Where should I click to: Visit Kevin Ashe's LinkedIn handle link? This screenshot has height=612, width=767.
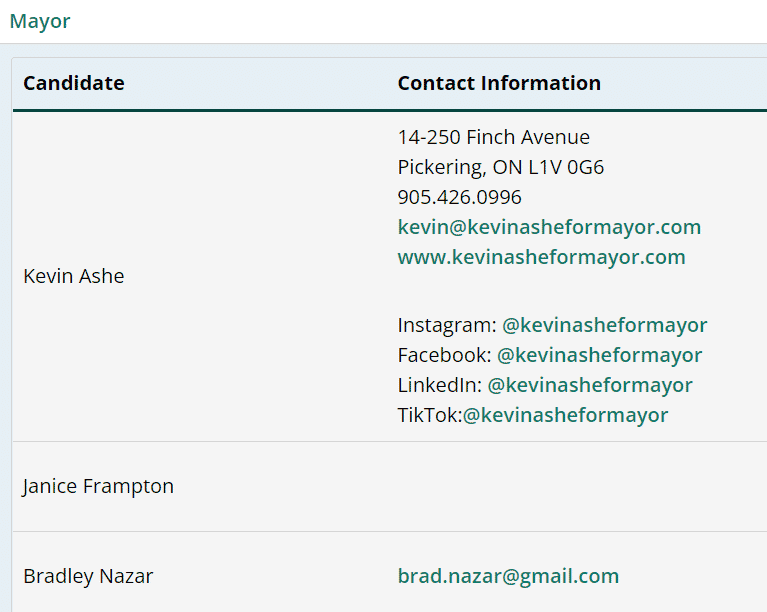coord(590,385)
